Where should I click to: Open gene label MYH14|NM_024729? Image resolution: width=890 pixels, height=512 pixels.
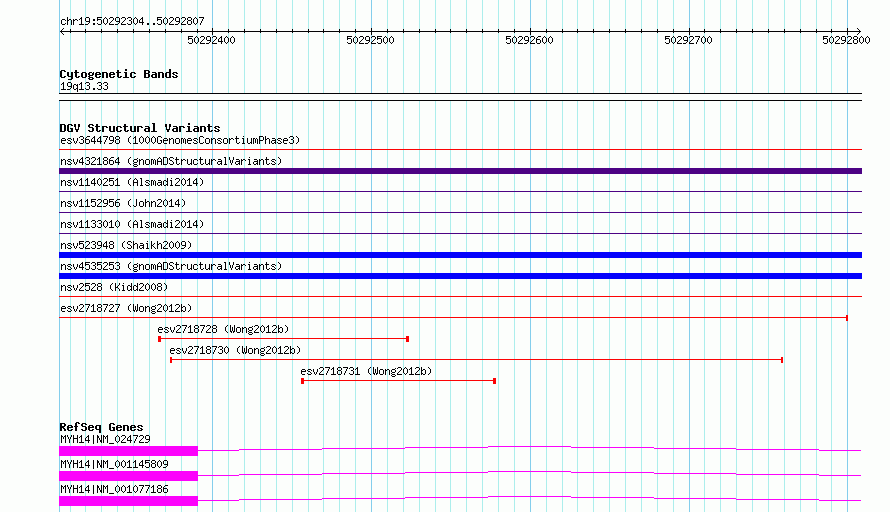point(105,439)
